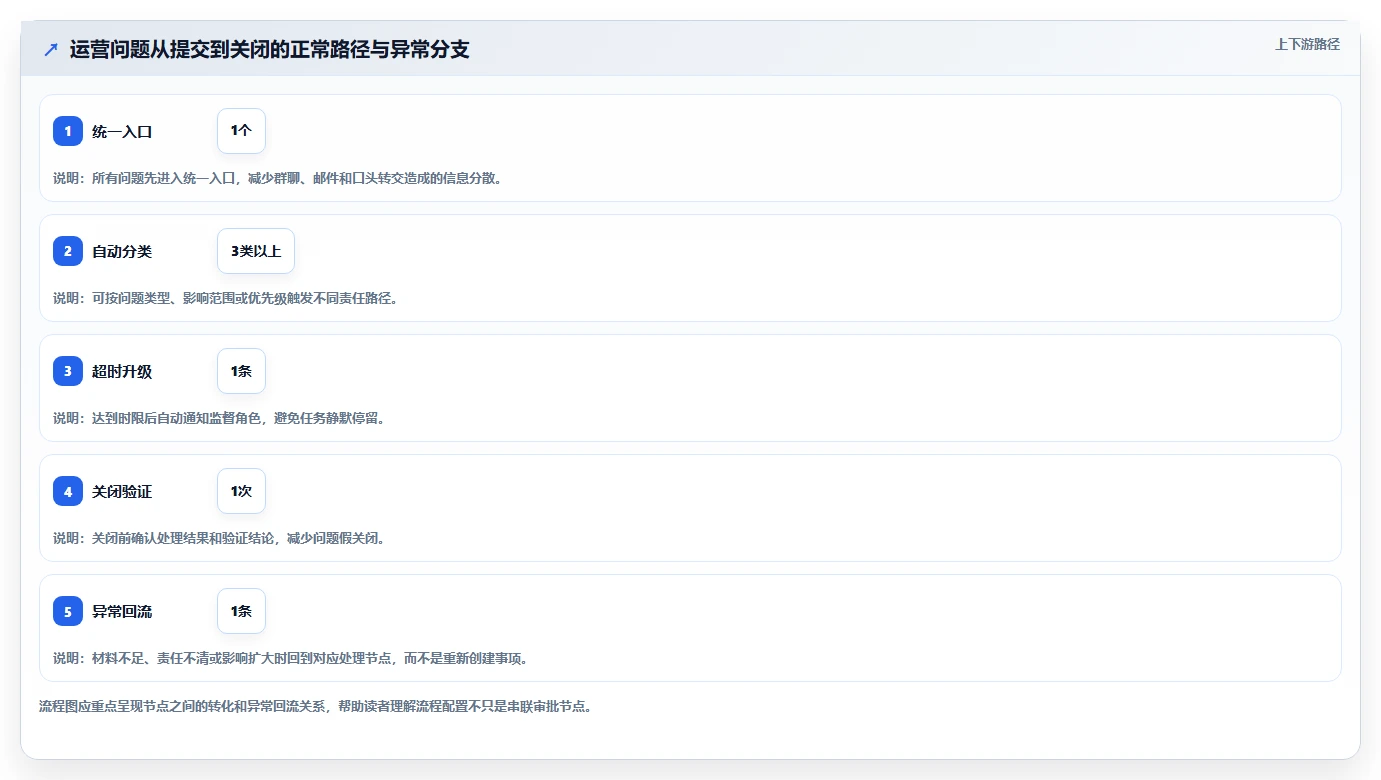Click the arrow icon beside the title
Image resolution: width=1381 pixels, height=780 pixels.
51,49
